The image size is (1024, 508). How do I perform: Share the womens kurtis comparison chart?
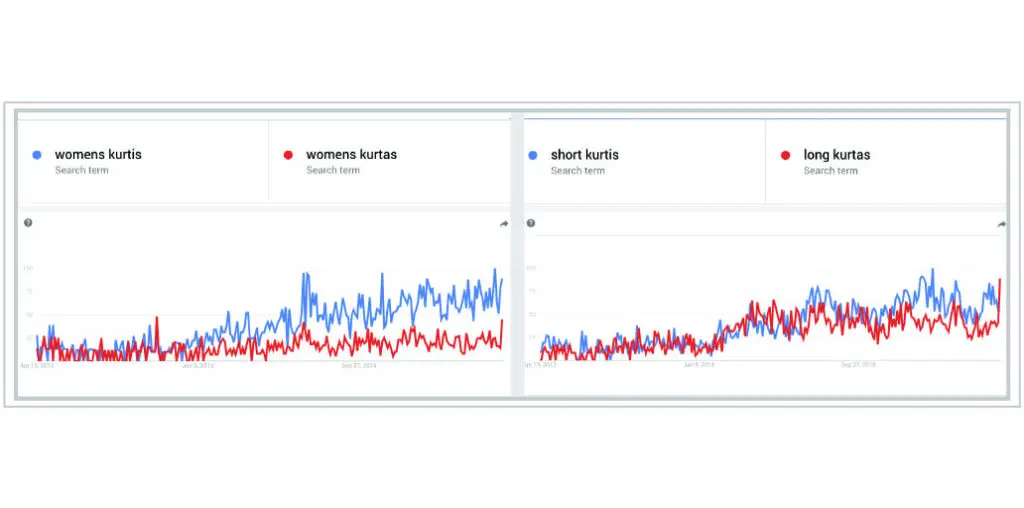tap(503, 224)
